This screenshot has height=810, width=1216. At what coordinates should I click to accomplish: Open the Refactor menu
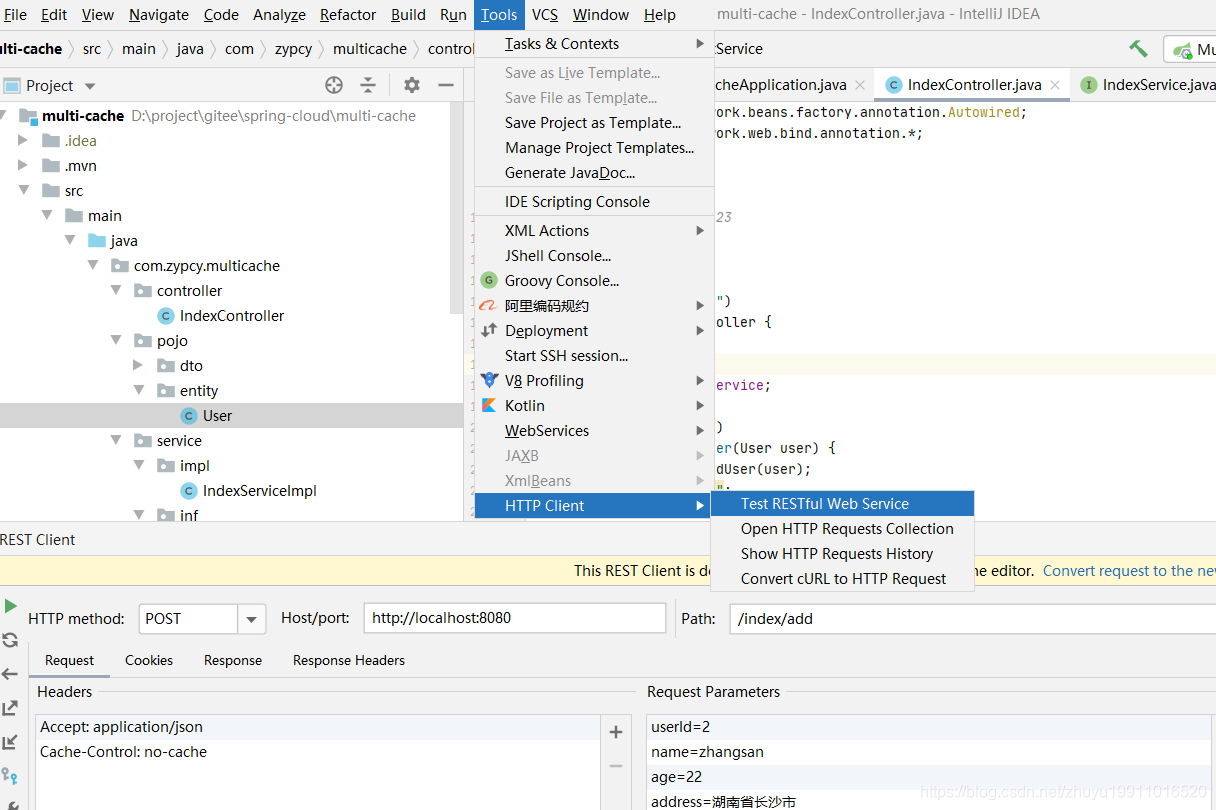coord(348,15)
